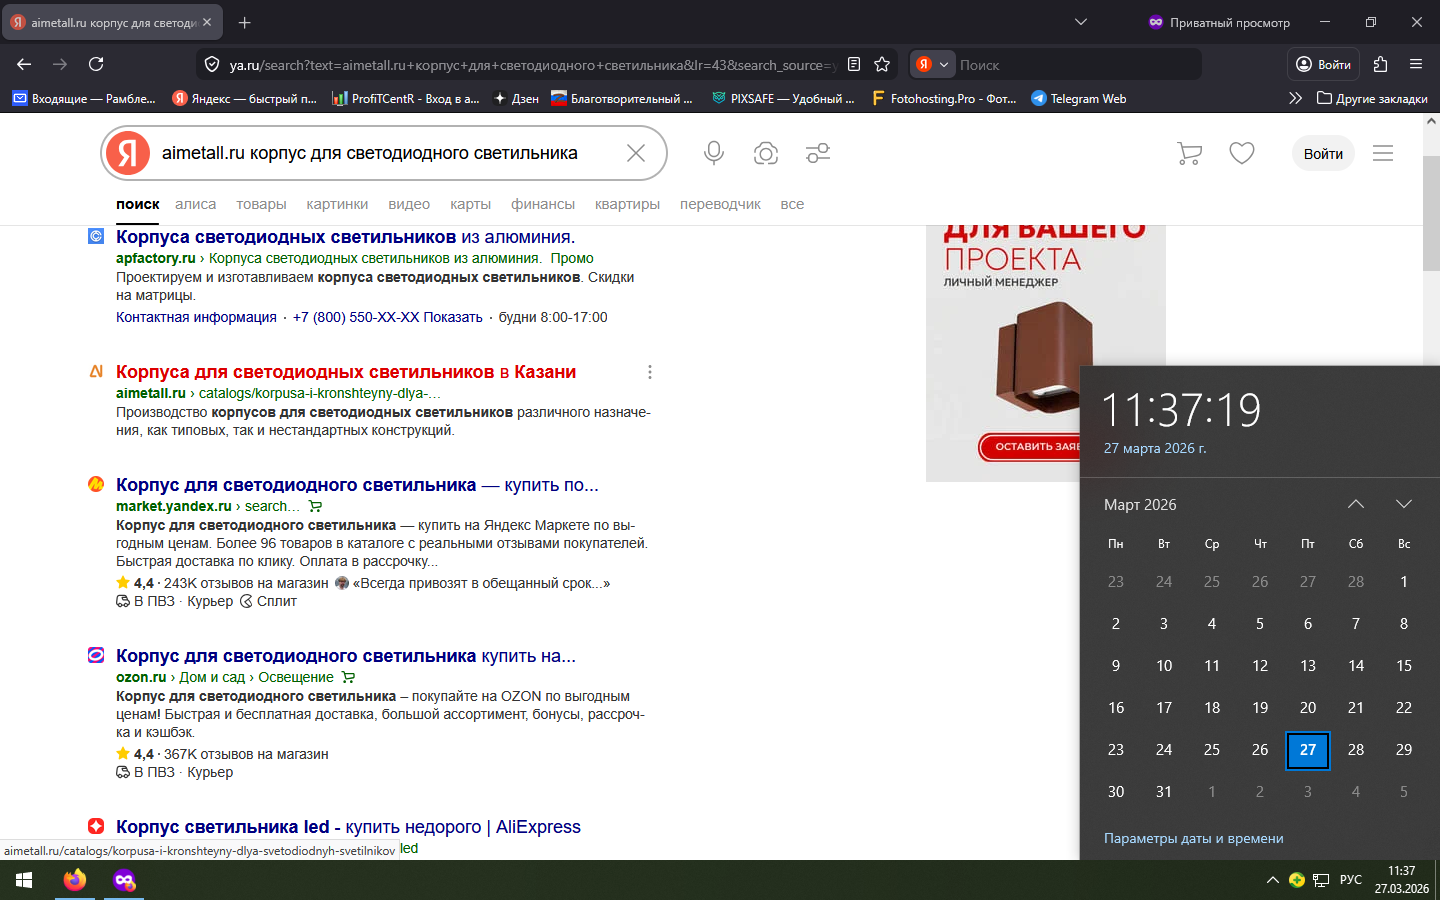This screenshot has width=1440, height=900.
Task: Clear the search query with X
Action: 636,153
